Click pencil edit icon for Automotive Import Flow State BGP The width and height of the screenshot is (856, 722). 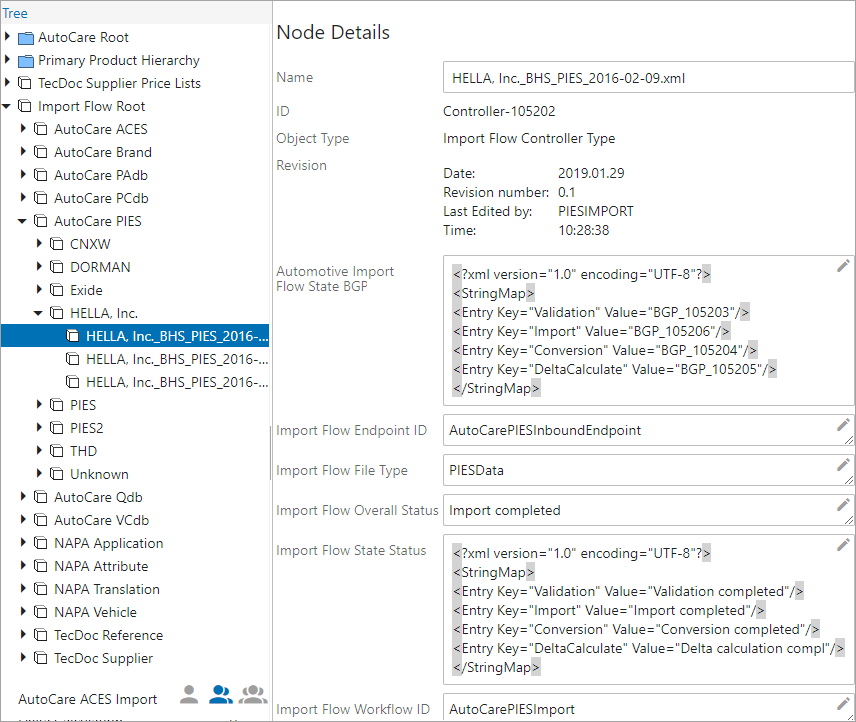843,266
